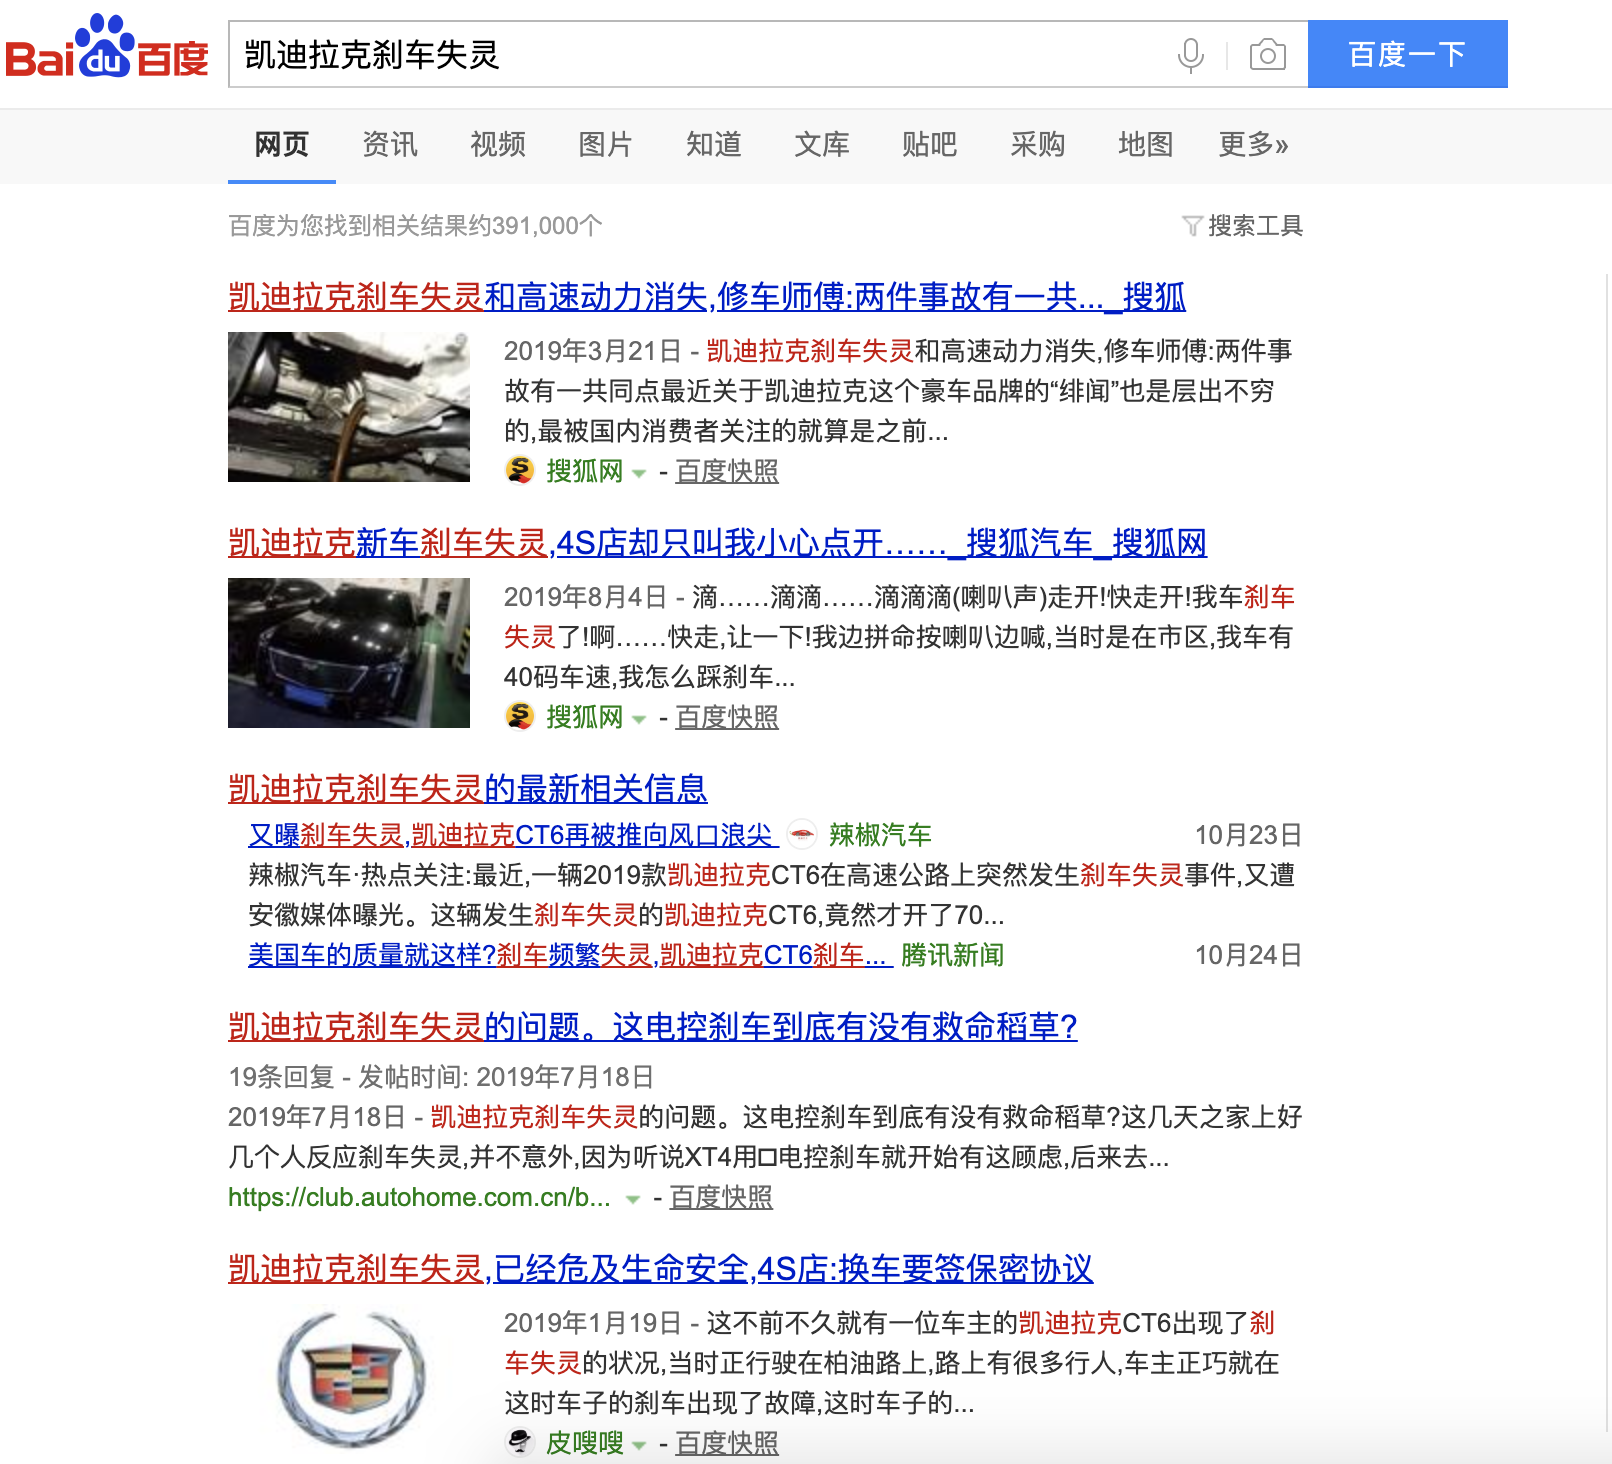Image resolution: width=1612 pixels, height=1464 pixels.
Task: Click the 皮嗖嗖 source name
Action: pyautogui.click(x=584, y=1443)
